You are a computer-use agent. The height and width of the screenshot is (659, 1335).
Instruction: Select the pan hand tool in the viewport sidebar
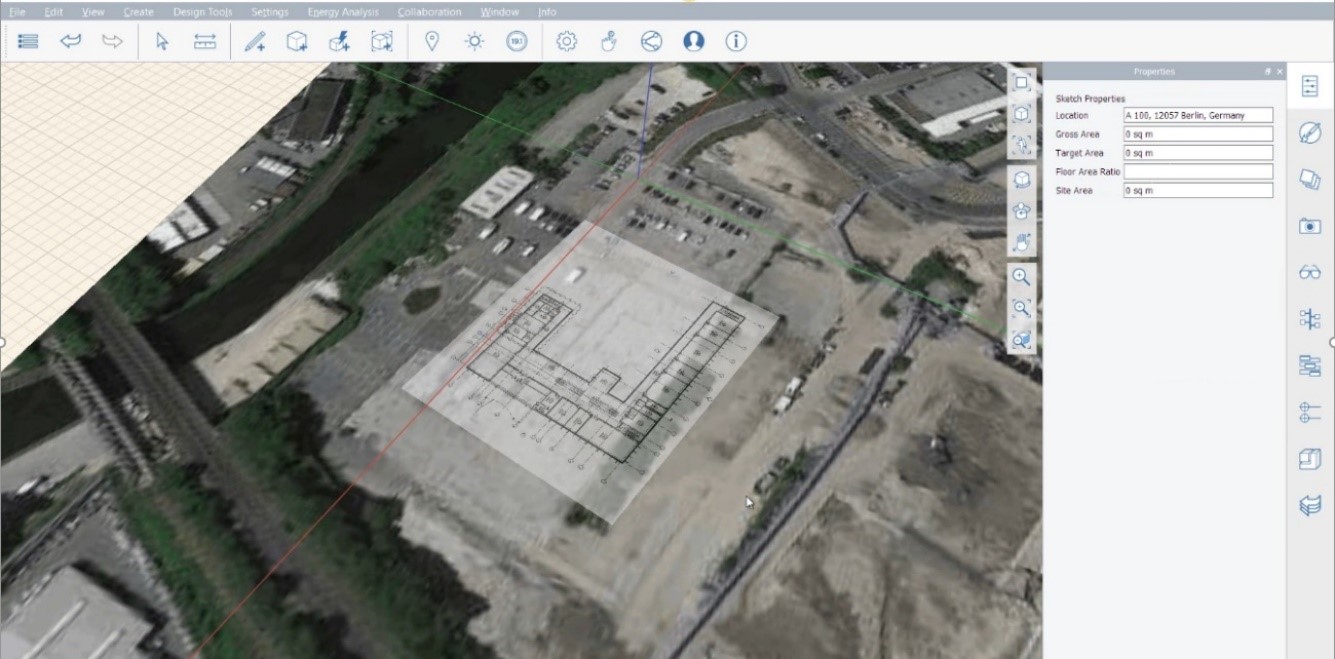(1022, 243)
